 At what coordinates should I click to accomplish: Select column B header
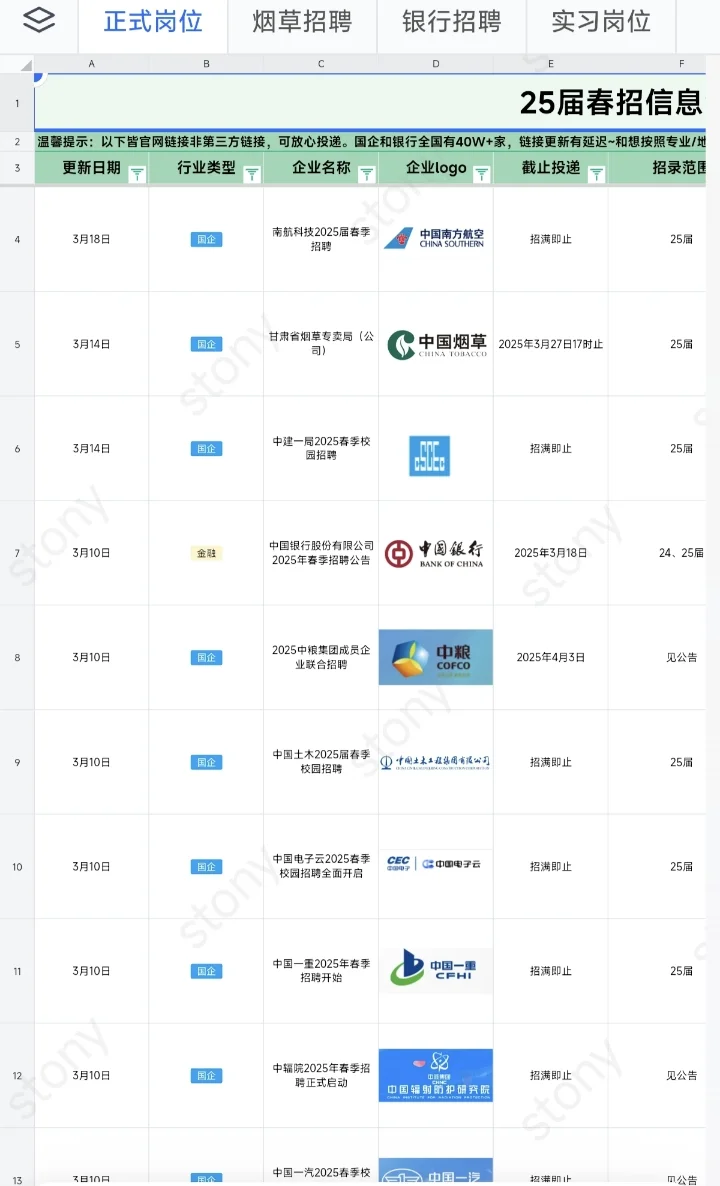[x=206, y=64]
